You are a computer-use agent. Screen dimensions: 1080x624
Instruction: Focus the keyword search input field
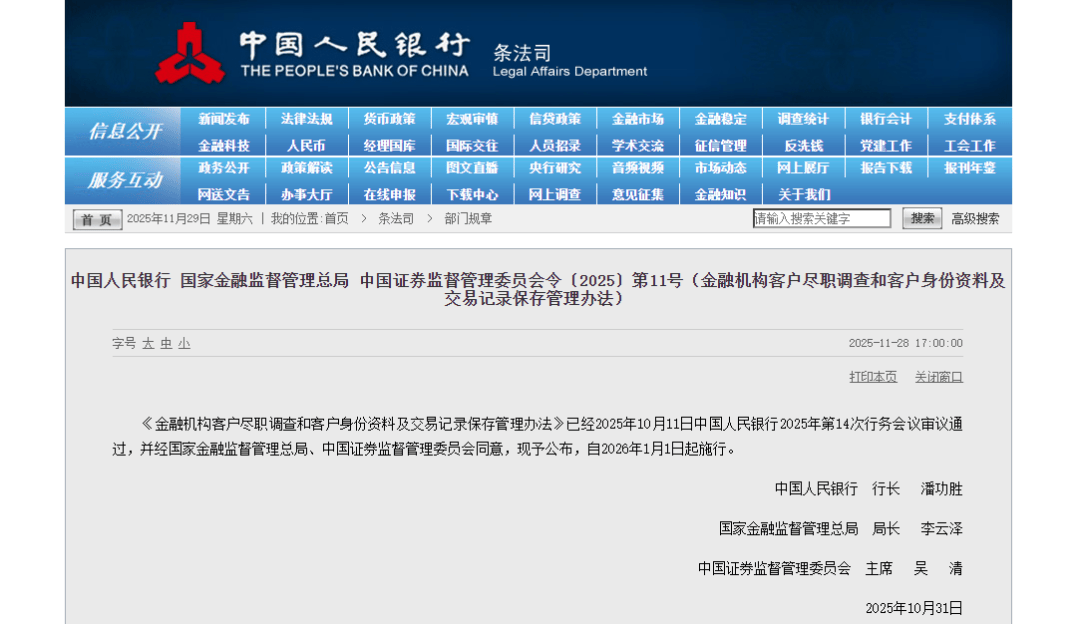click(x=821, y=218)
